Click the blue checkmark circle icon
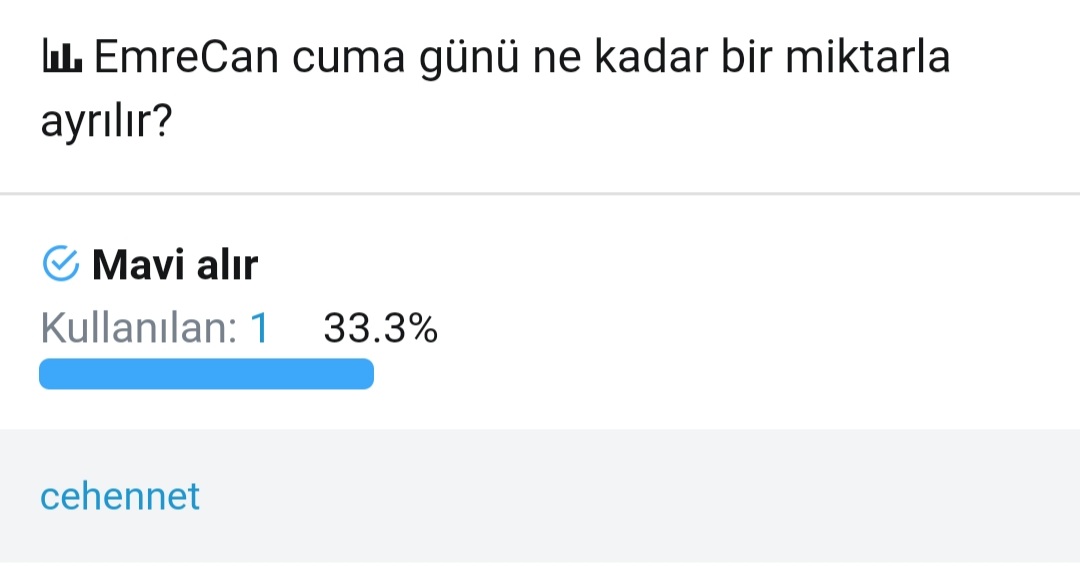Viewport: 1080px width, 572px height. (61, 265)
